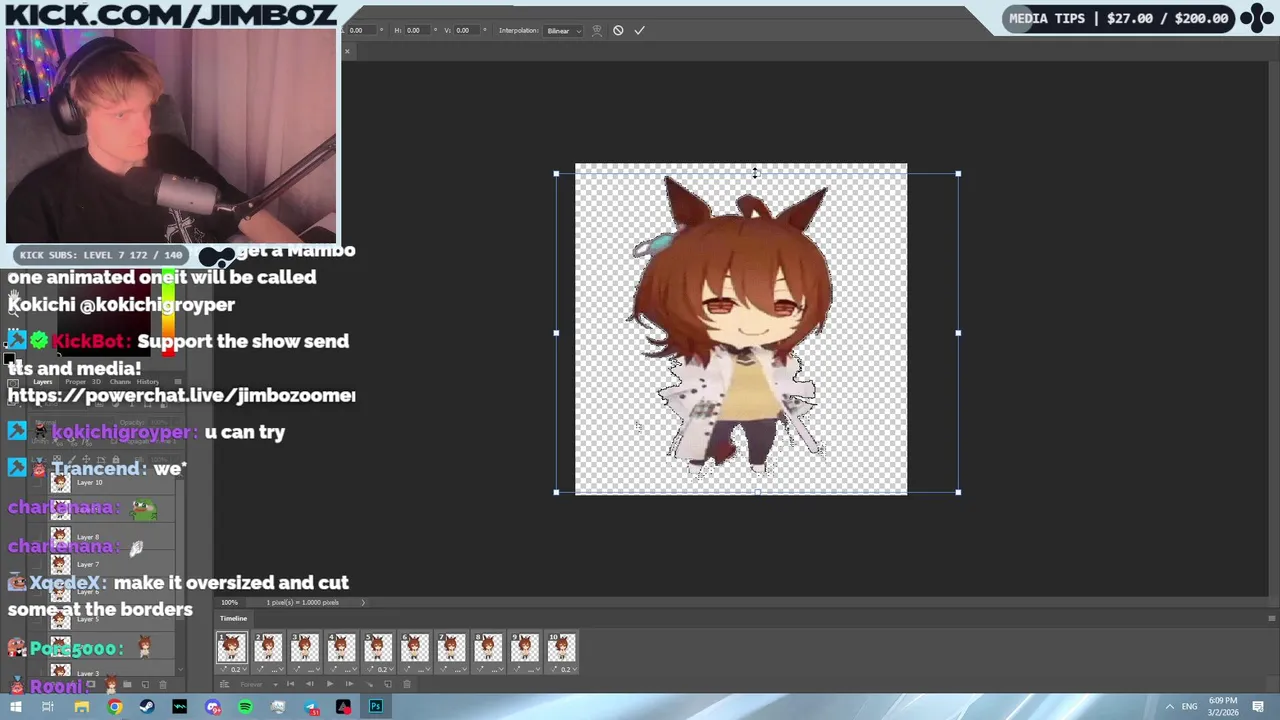Delete selected frame with trash icon
Image resolution: width=1280 pixels, height=720 pixels.
[407, 684]
